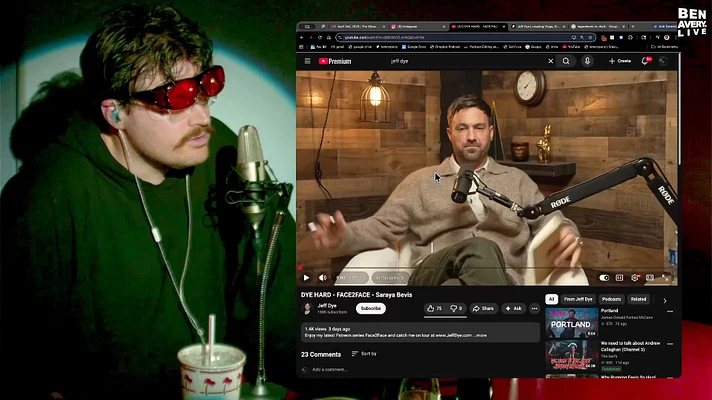This screenshot has width=712, height=400.
Task: Go to YouTube Premium home logo
Action: (335, 61)
